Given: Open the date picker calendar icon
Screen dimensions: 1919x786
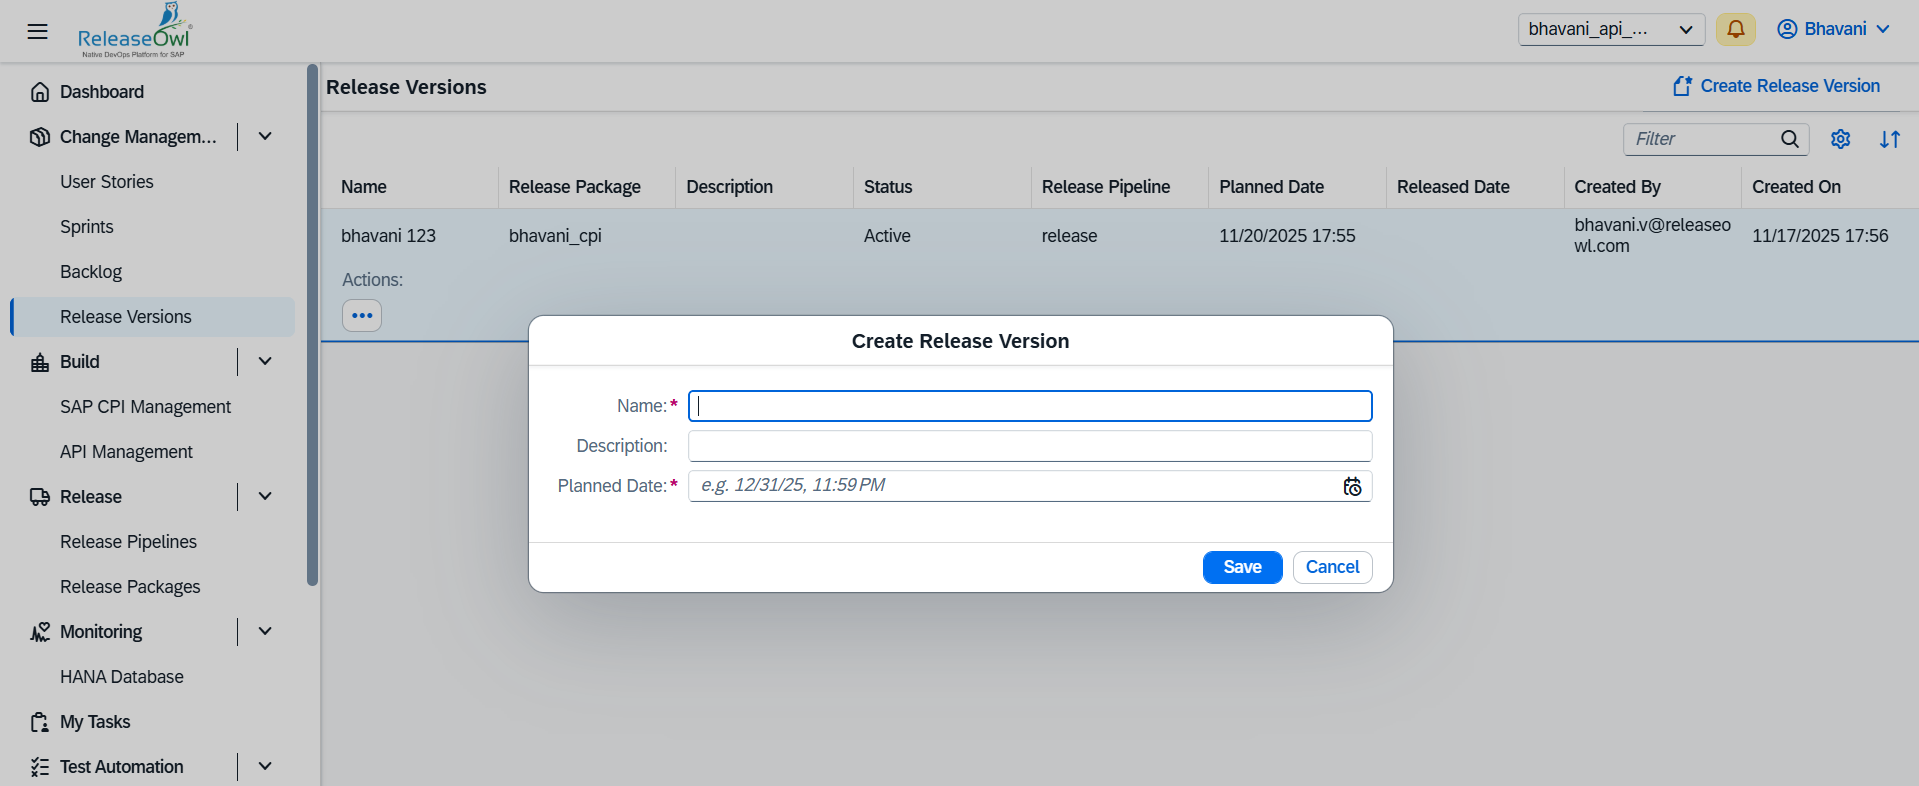Looking at the screenshot, I should (1352, 486).
